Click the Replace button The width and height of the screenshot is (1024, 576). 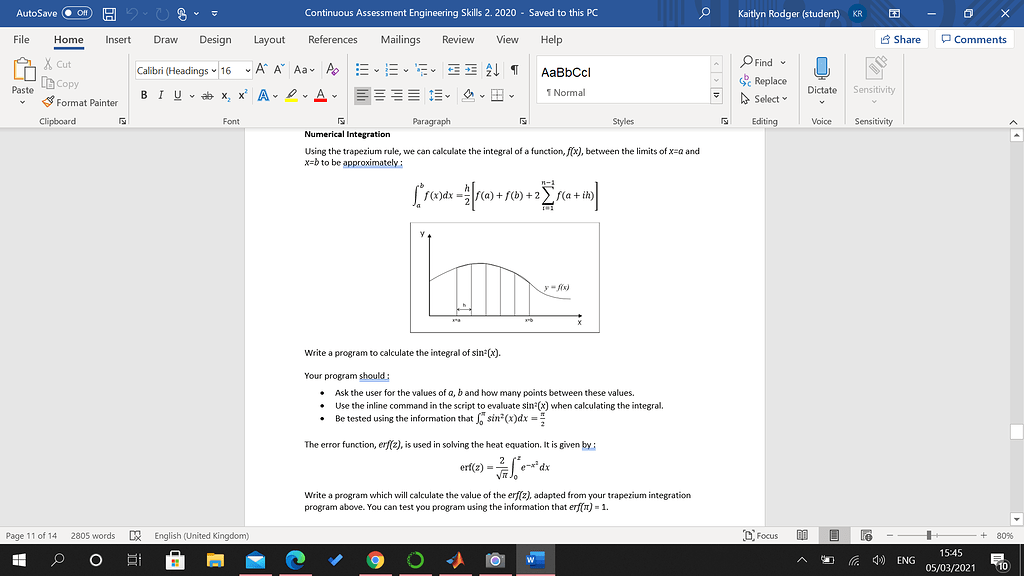pos(763,81)
